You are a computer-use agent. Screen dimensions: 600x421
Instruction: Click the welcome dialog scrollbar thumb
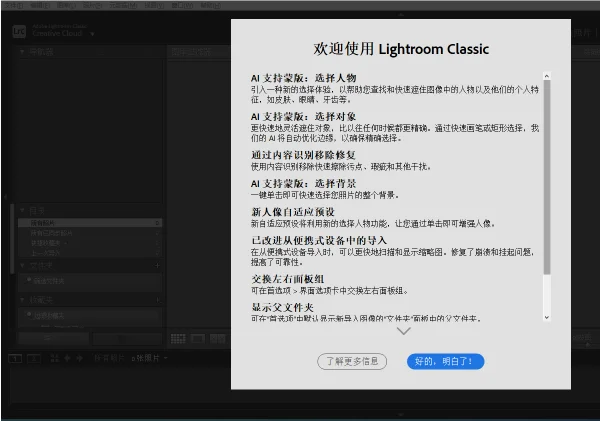[547, 177]
